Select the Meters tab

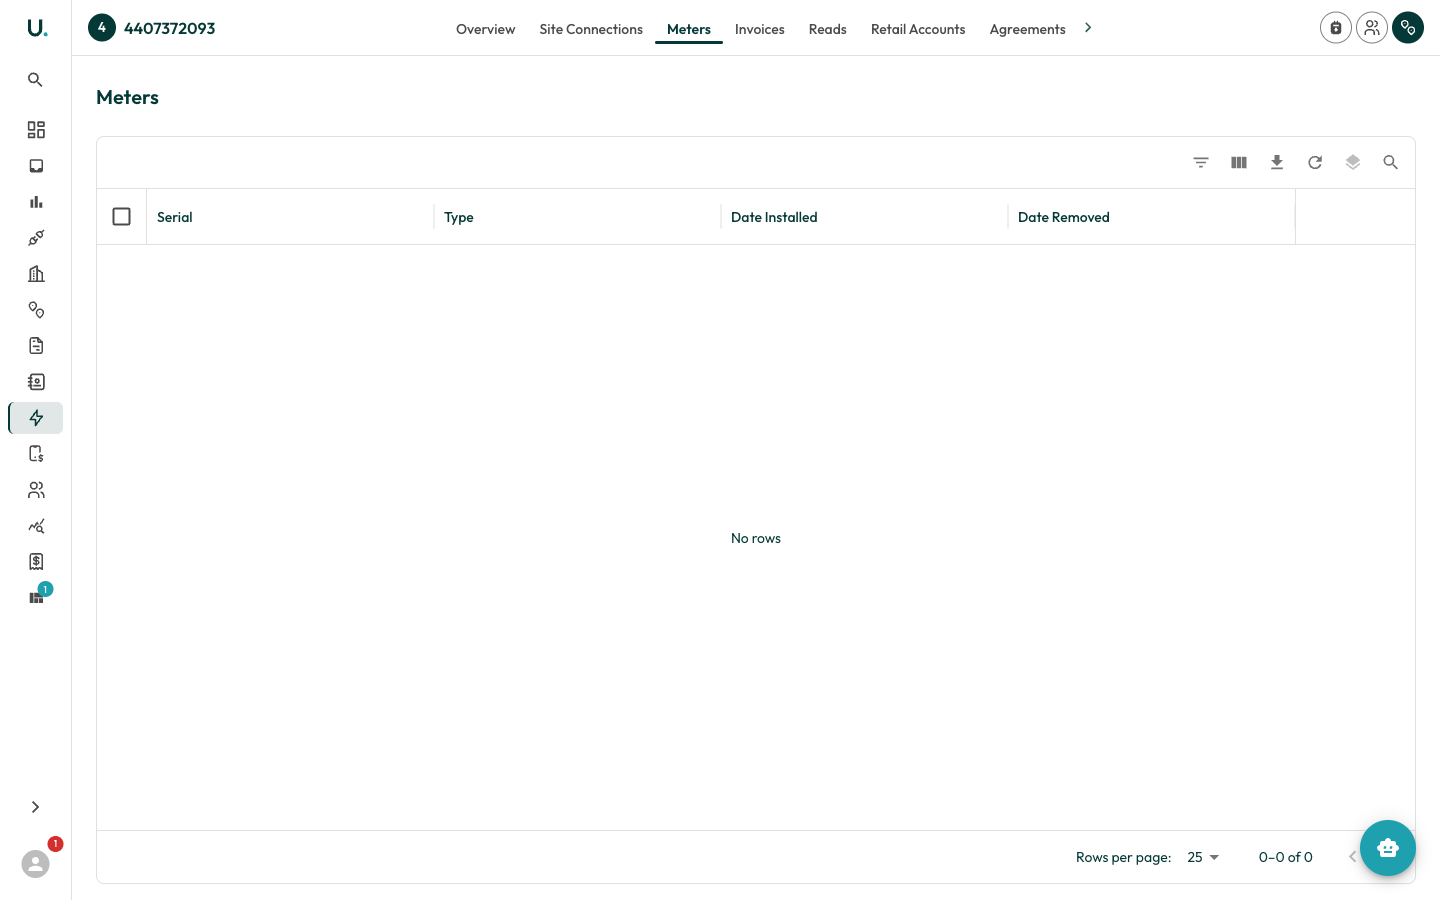click(689, 29)
